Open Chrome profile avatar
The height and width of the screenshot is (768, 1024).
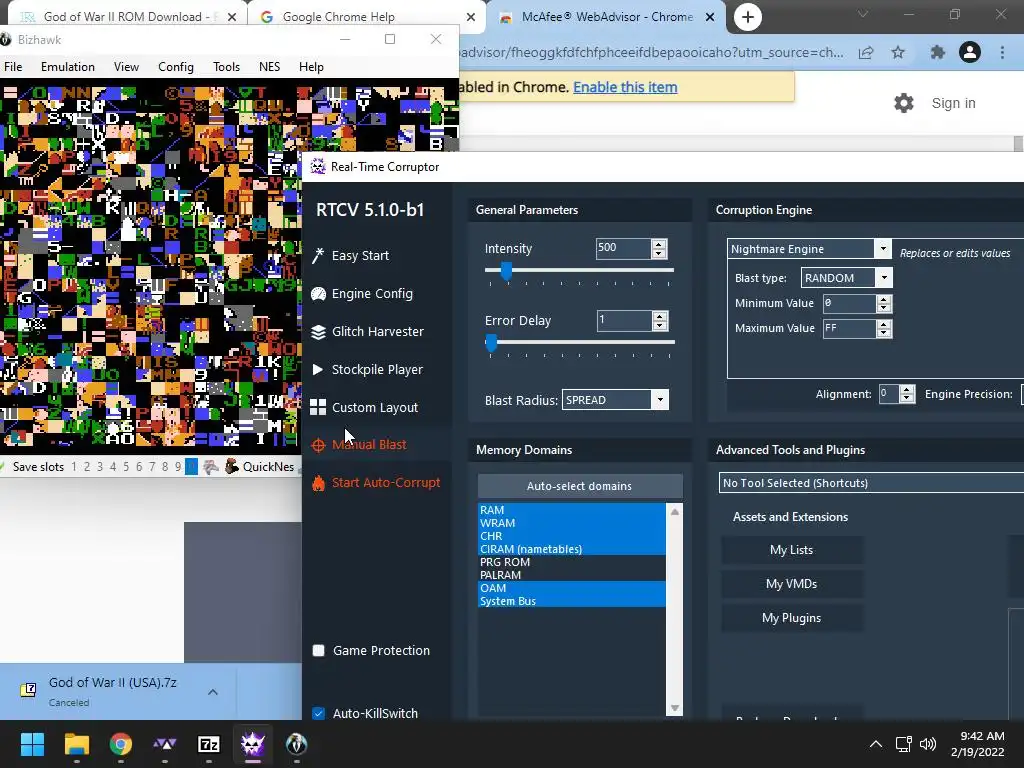click(x=970, y=52)
